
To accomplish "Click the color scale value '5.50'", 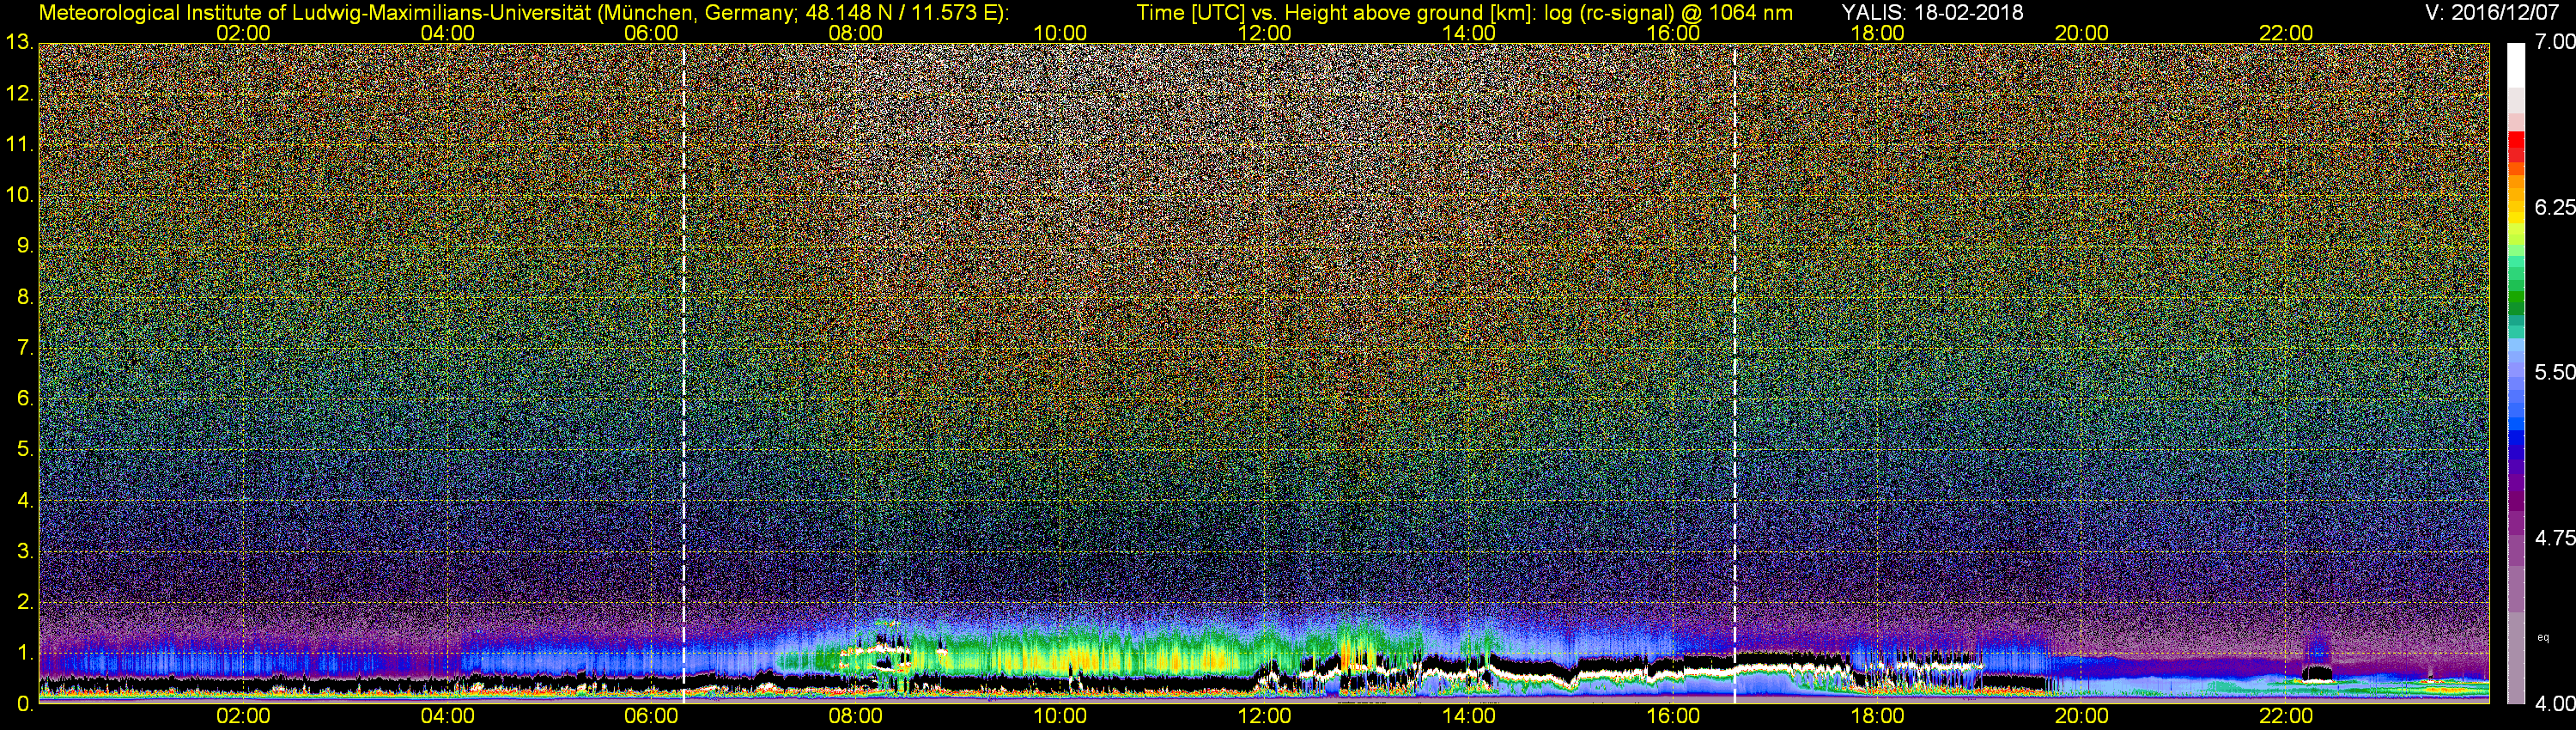I will point(2555,372).
